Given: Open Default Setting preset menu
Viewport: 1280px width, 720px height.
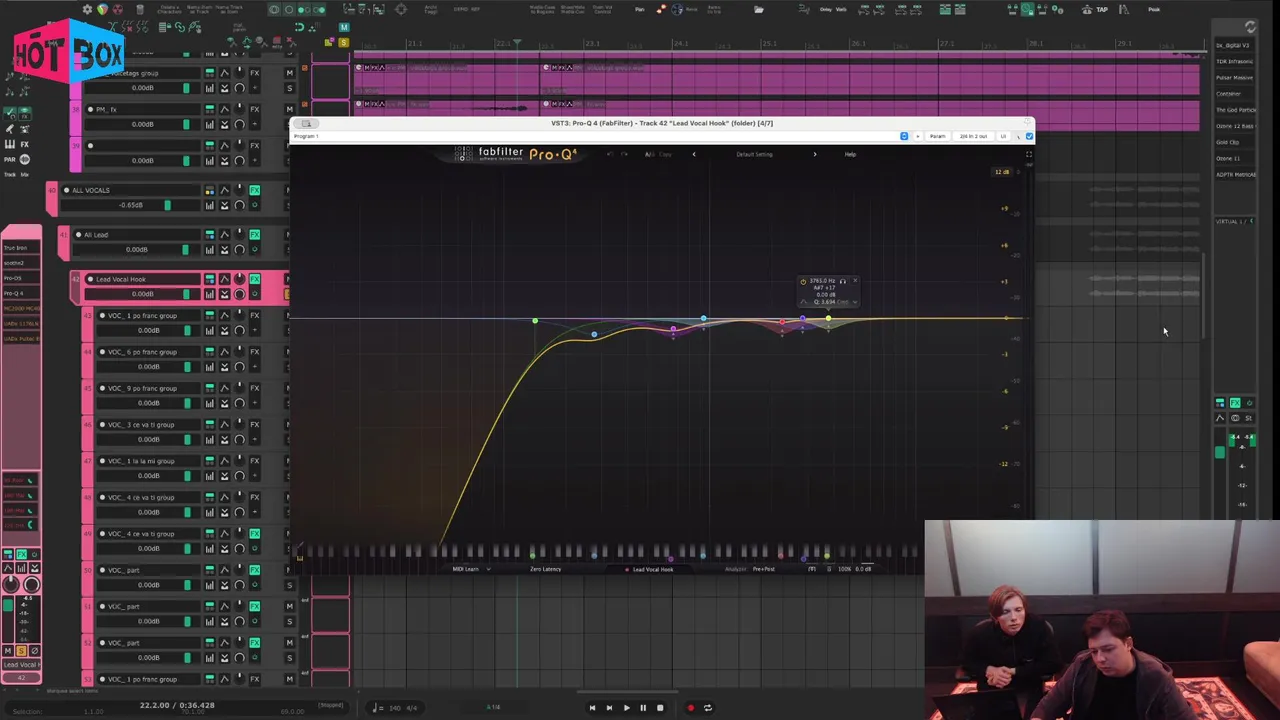Looking at the screenshot, I should pos(754,154).
